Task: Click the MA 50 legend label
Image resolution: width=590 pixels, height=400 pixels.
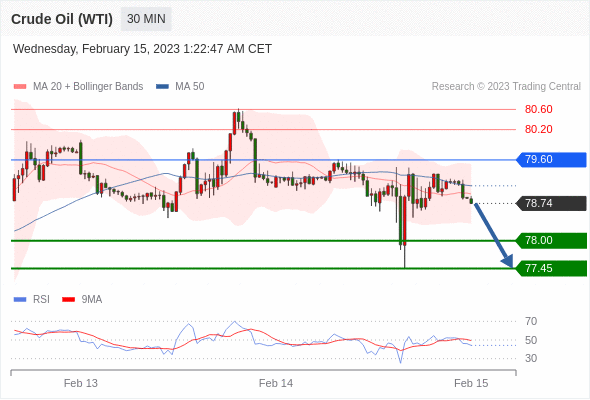Action: pyautogui.click(x=190, y=87)
